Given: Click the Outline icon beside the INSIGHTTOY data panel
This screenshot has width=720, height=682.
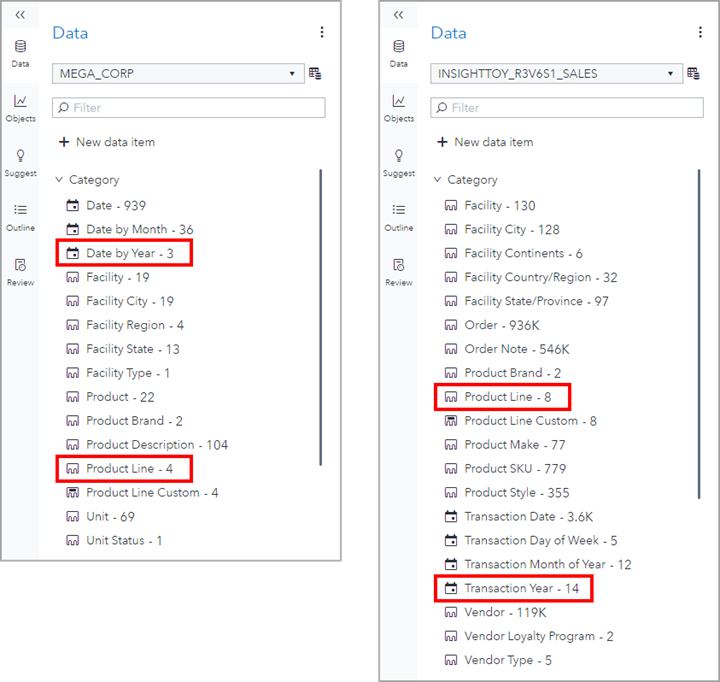Looking at the screenshot, I should 399,215.
